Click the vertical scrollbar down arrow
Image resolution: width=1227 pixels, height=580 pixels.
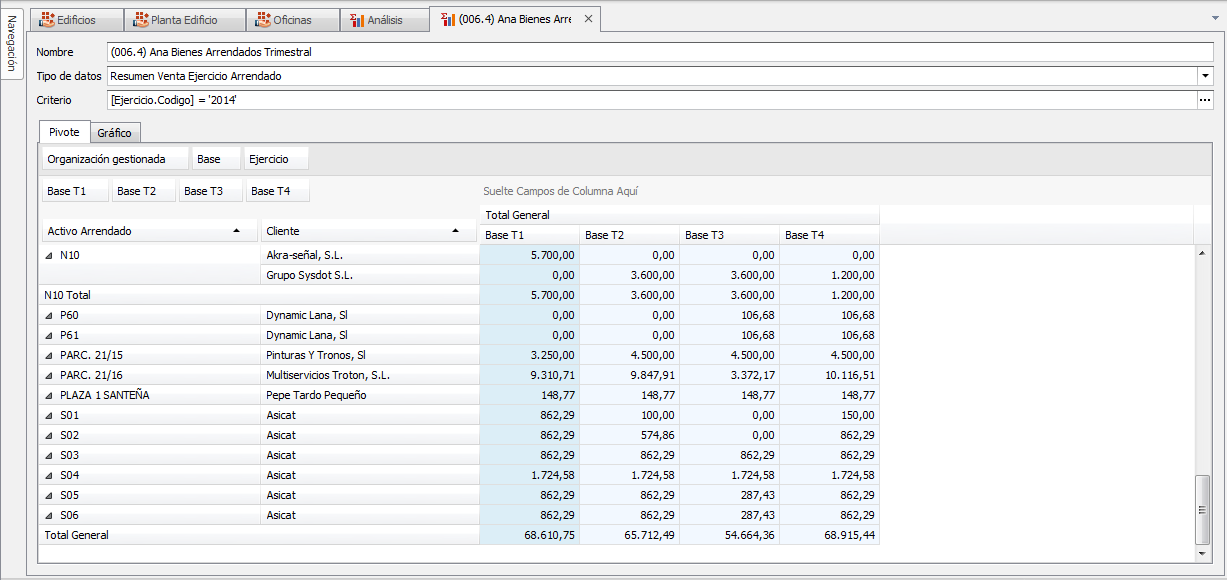click(x=1203, y=552)
